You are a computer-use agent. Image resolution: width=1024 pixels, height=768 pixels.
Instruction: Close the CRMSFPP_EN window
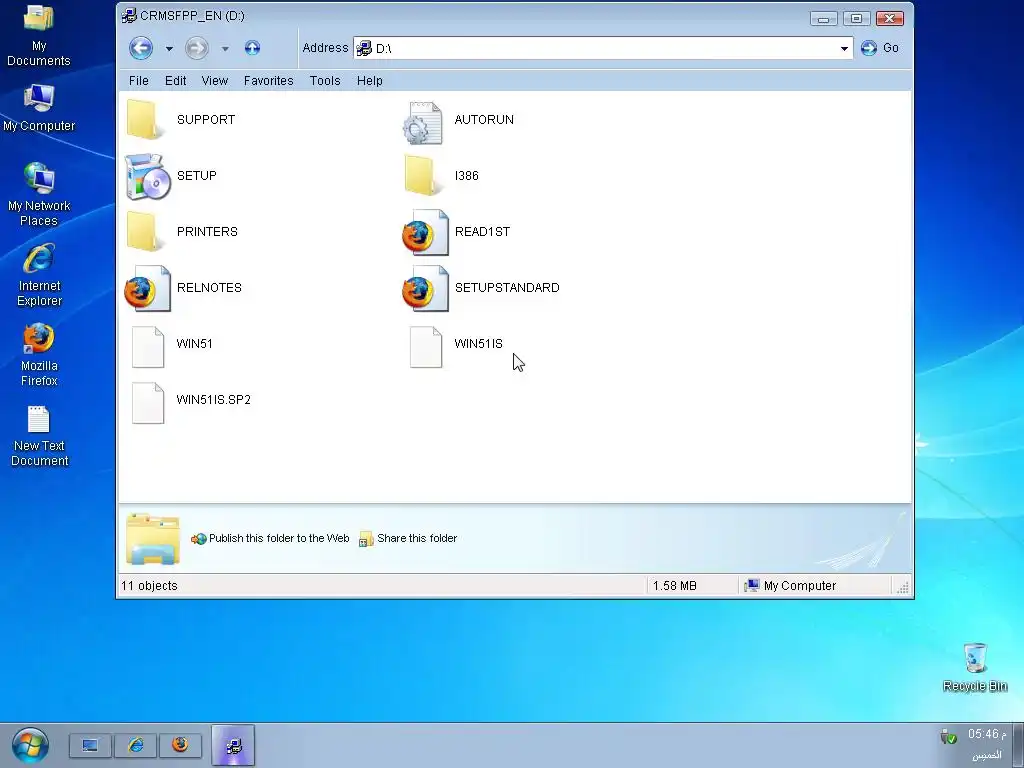click(889, 19)
